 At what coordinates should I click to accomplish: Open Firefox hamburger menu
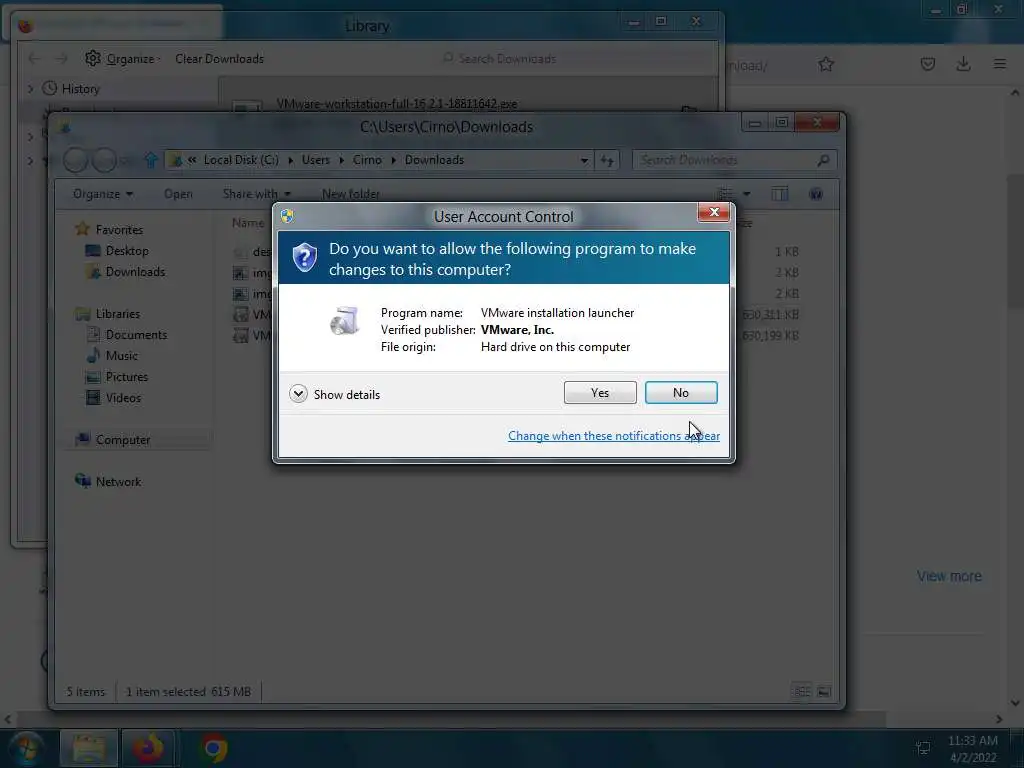(x=999, y=64)
